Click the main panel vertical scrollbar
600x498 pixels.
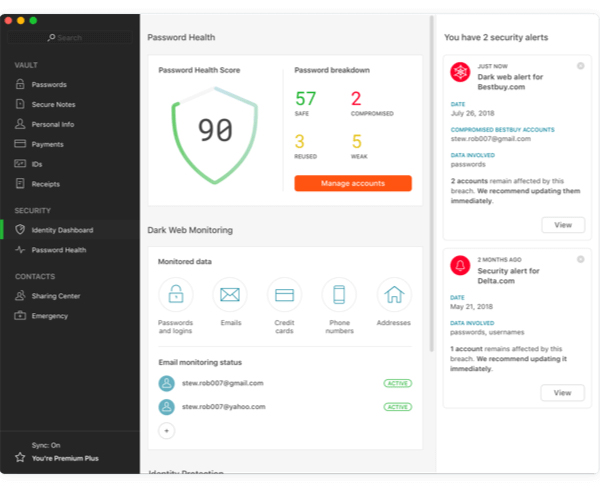tap(432, 184)
